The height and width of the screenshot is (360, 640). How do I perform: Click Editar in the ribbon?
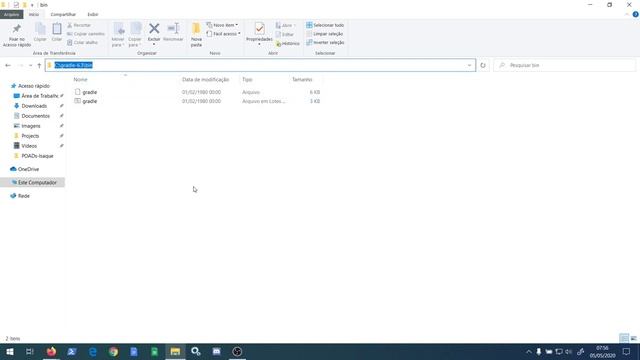coord(284,34)
